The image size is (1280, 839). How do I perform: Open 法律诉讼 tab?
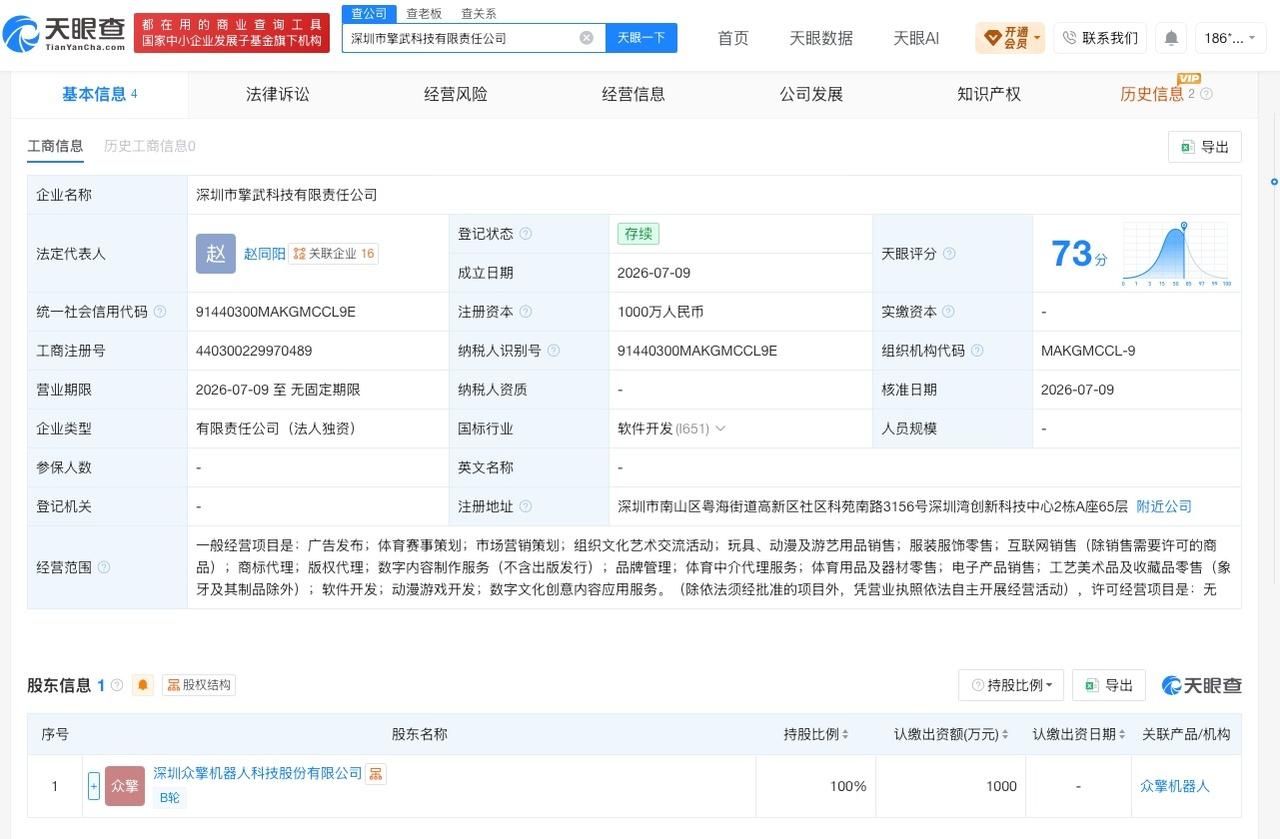pos(278,94)
